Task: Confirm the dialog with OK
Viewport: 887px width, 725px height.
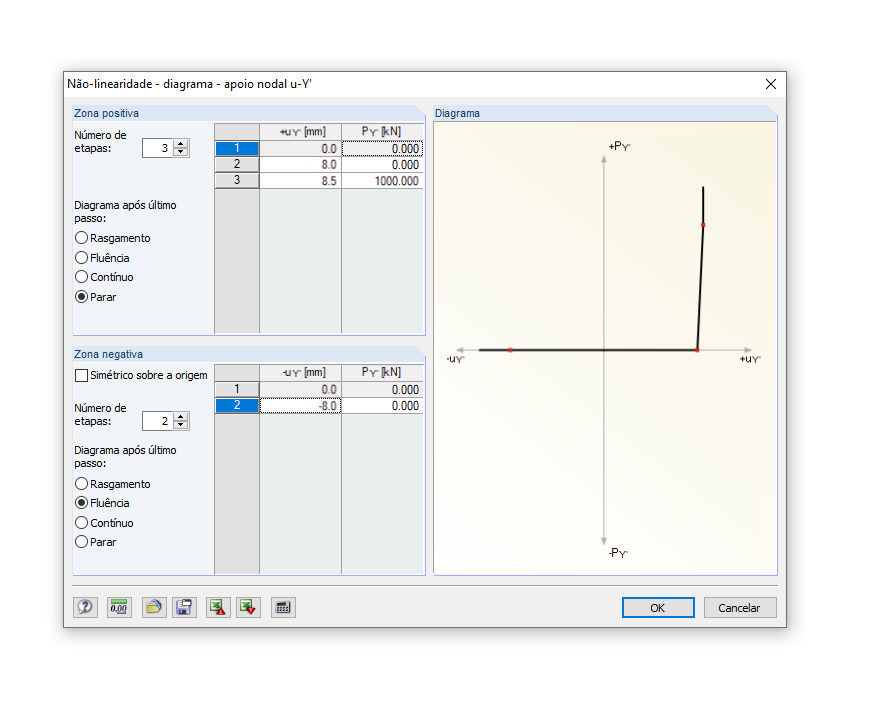Action: (658, 607)
